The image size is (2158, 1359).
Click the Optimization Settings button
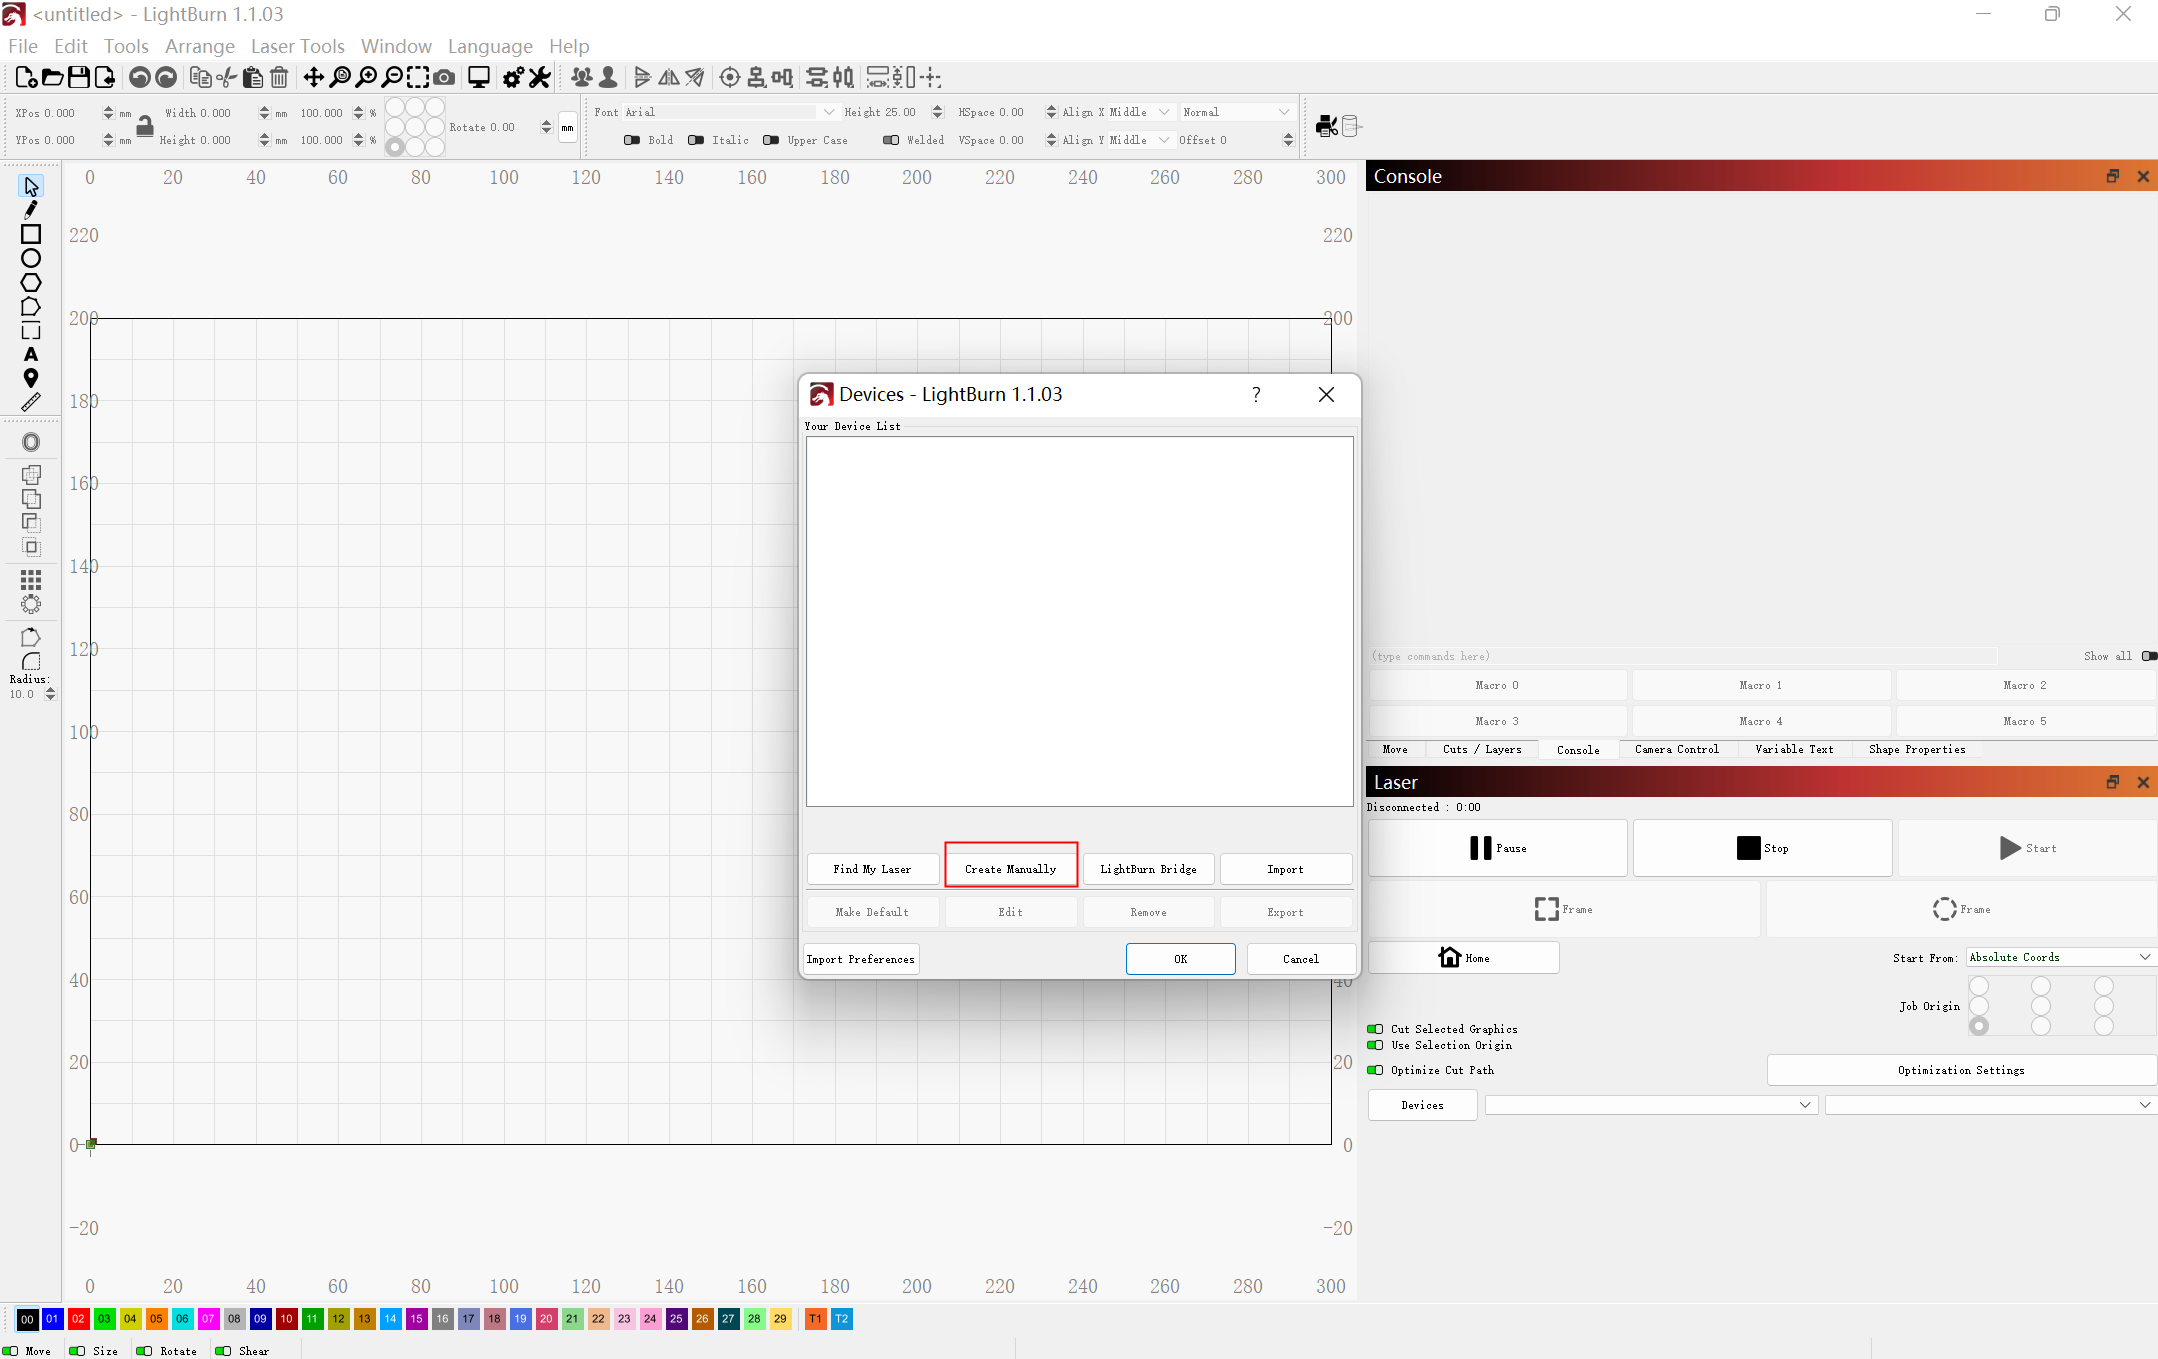tap(1961, 1070)
